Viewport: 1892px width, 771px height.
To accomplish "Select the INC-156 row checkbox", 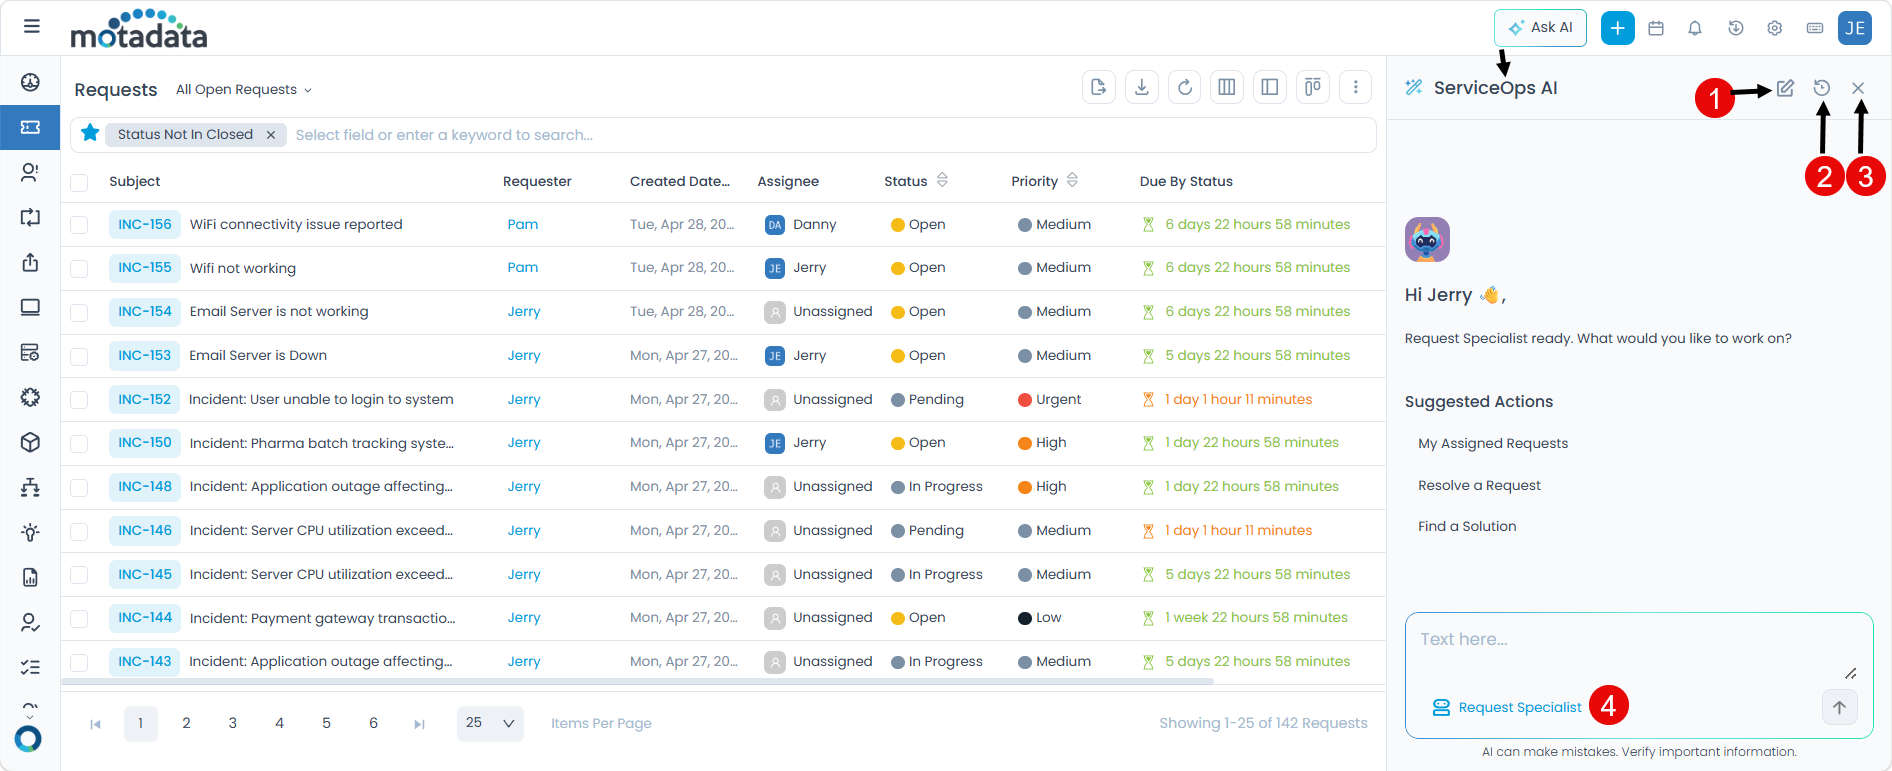I will pos(79,225).
